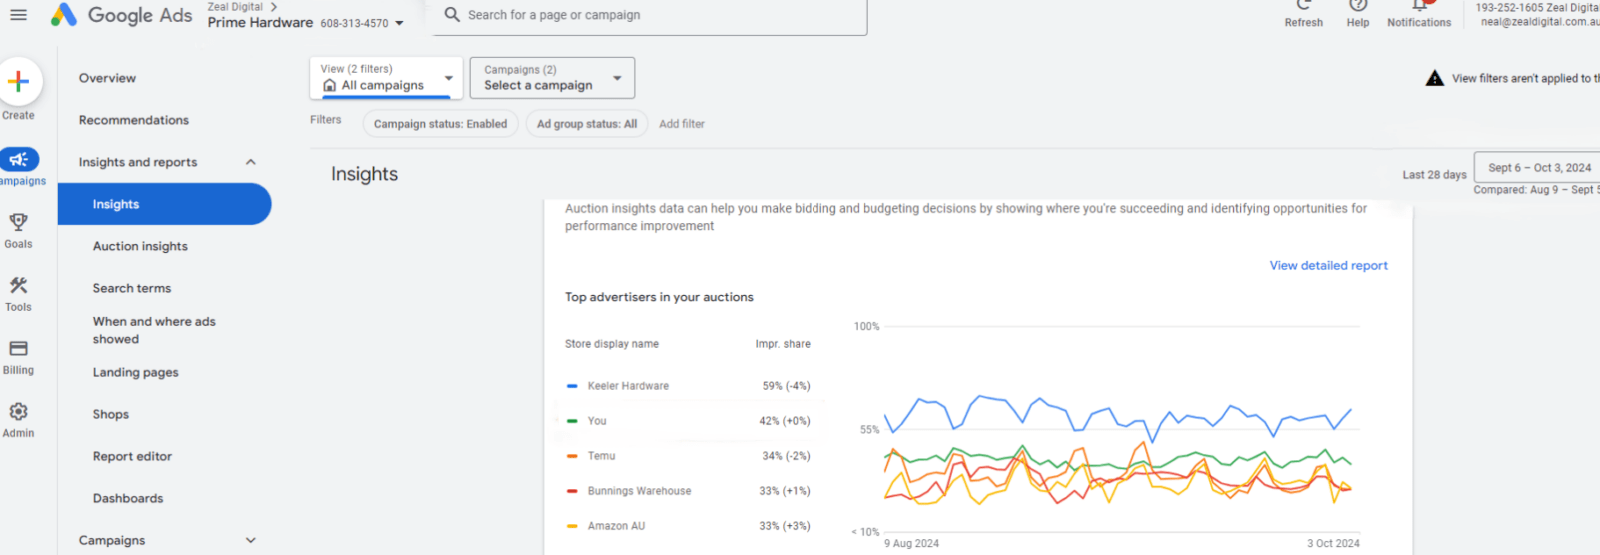
Task: Click the Refresh icon
Action: click(x=1304, y=5)
